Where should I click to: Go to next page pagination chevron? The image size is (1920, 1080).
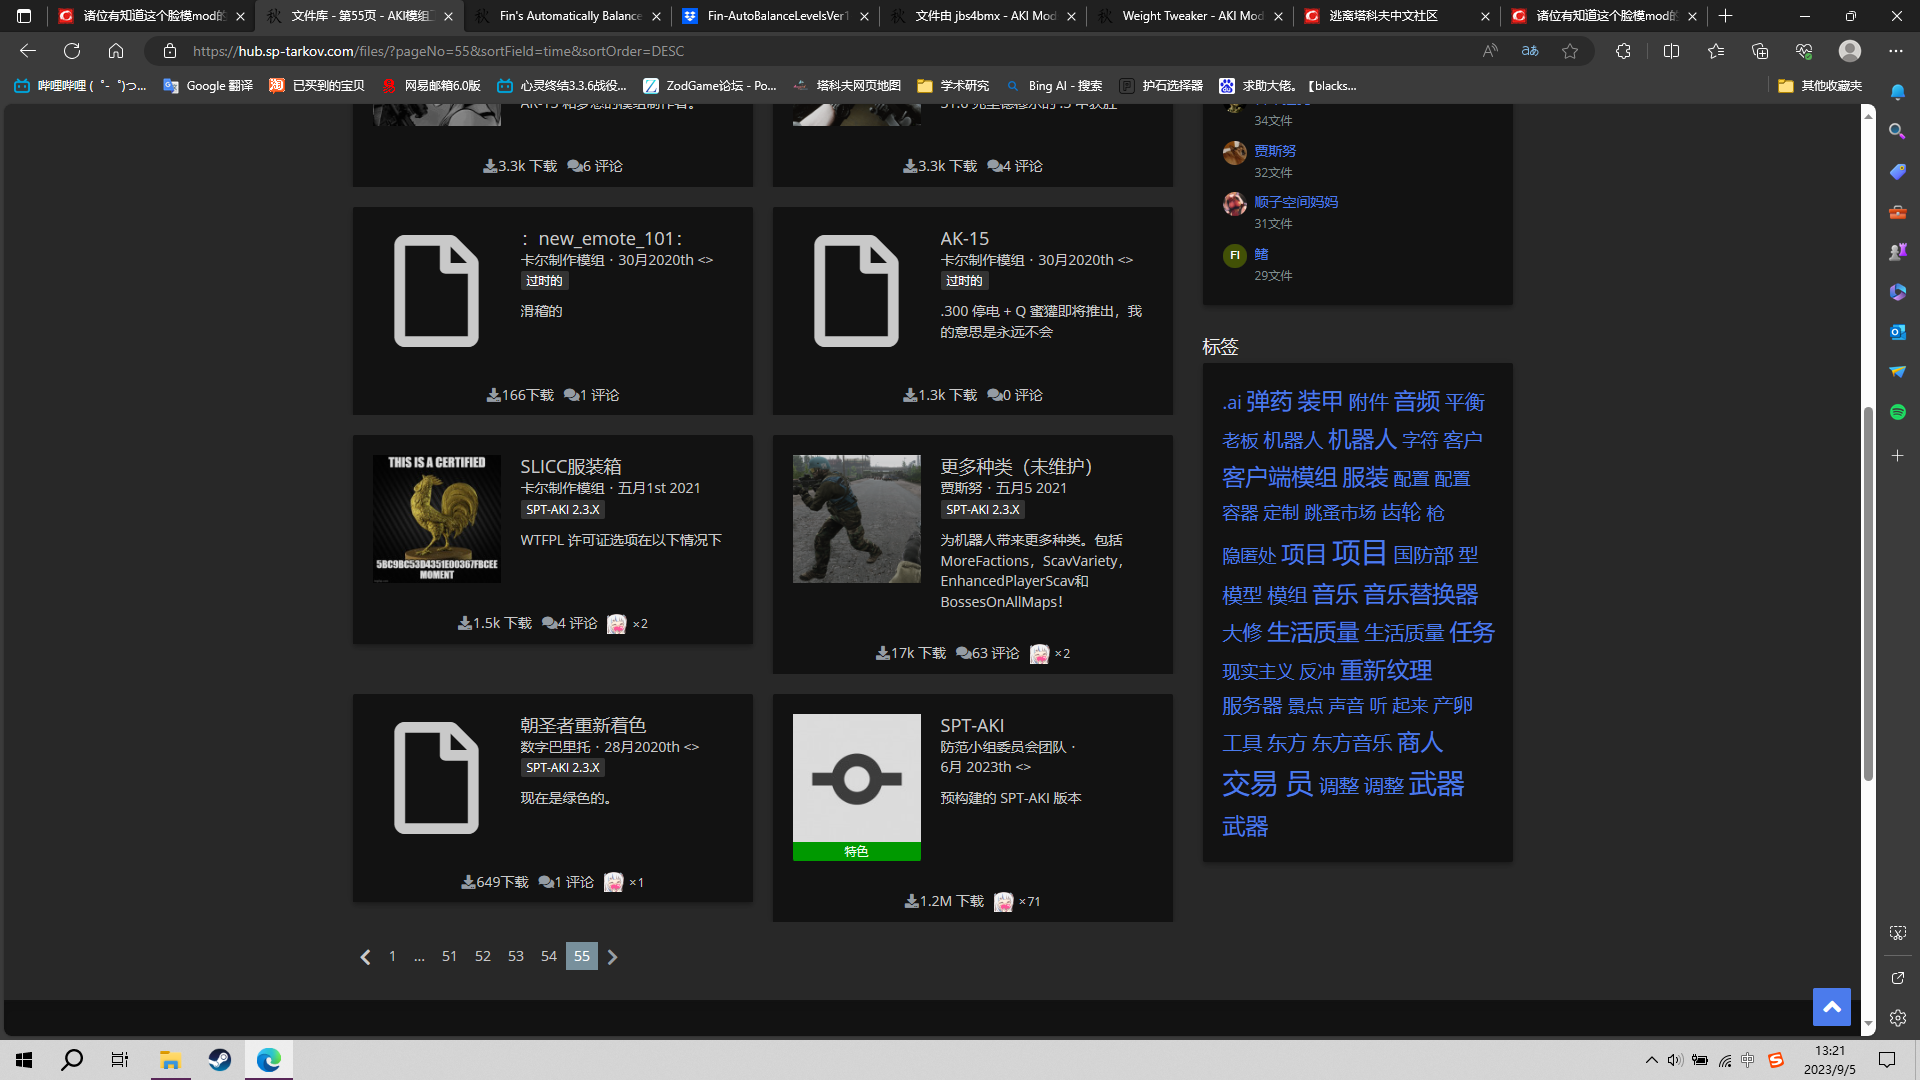tap(613, 957)
